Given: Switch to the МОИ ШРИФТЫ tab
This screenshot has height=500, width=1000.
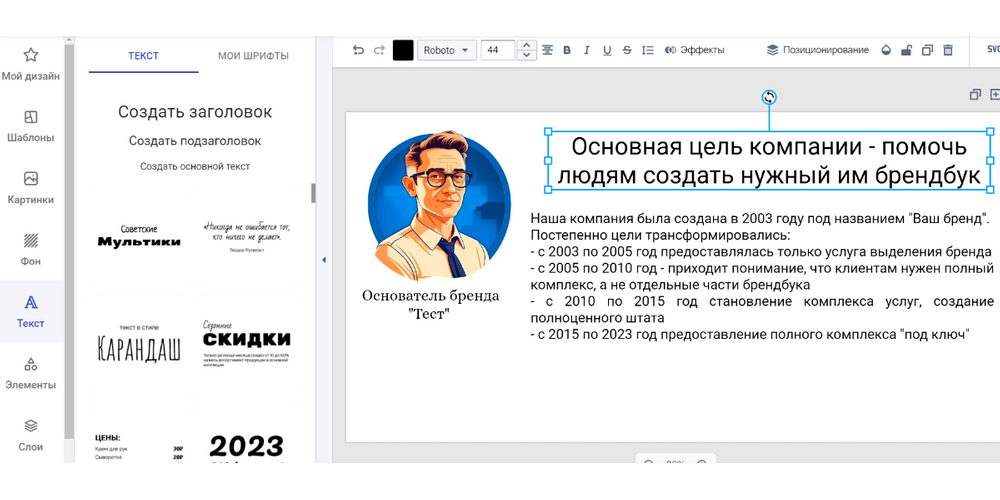Looking at the screenshot, I should pyautogui.click(x=253, y=56).
